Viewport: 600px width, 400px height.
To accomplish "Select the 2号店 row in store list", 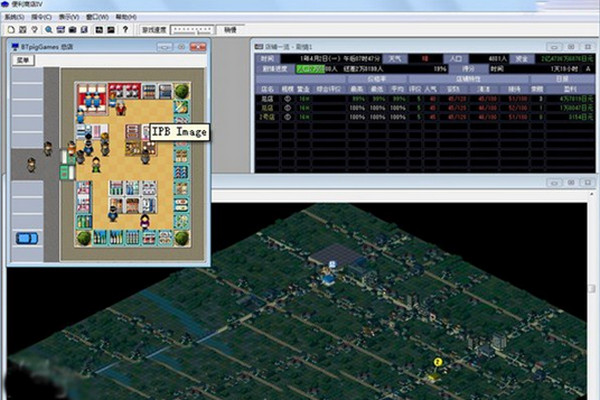I will [x=425, y=118].
